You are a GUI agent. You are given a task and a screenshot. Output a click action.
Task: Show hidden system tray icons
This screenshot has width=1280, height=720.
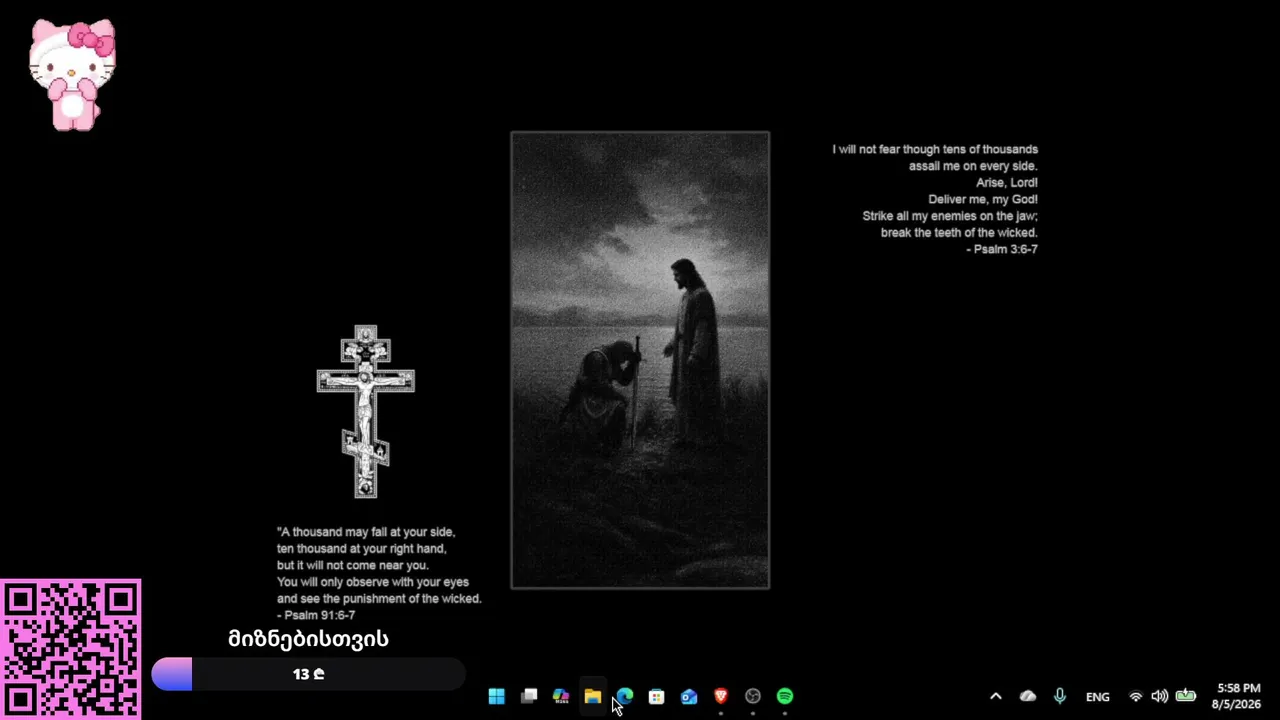point(996,696)
